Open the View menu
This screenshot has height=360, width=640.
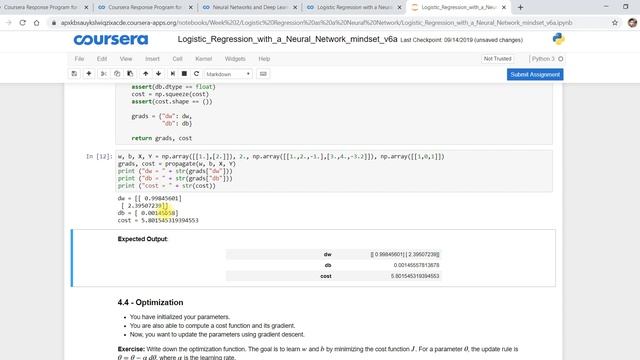click(126, 59)
